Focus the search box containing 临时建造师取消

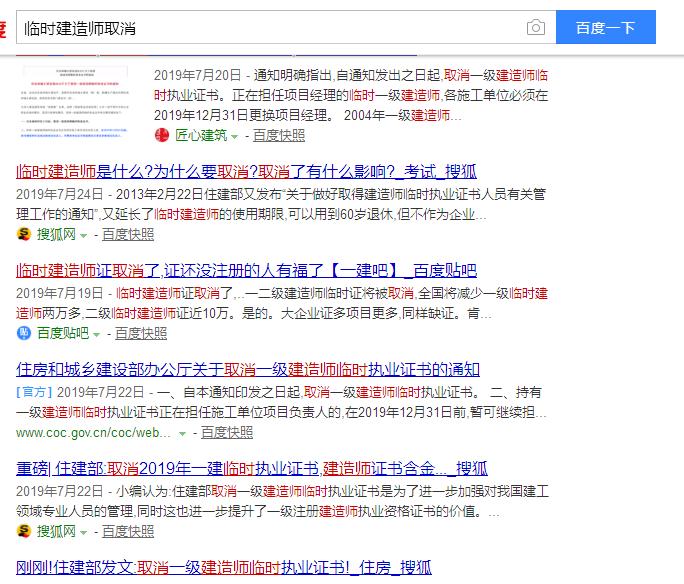[x=270, y=28]
